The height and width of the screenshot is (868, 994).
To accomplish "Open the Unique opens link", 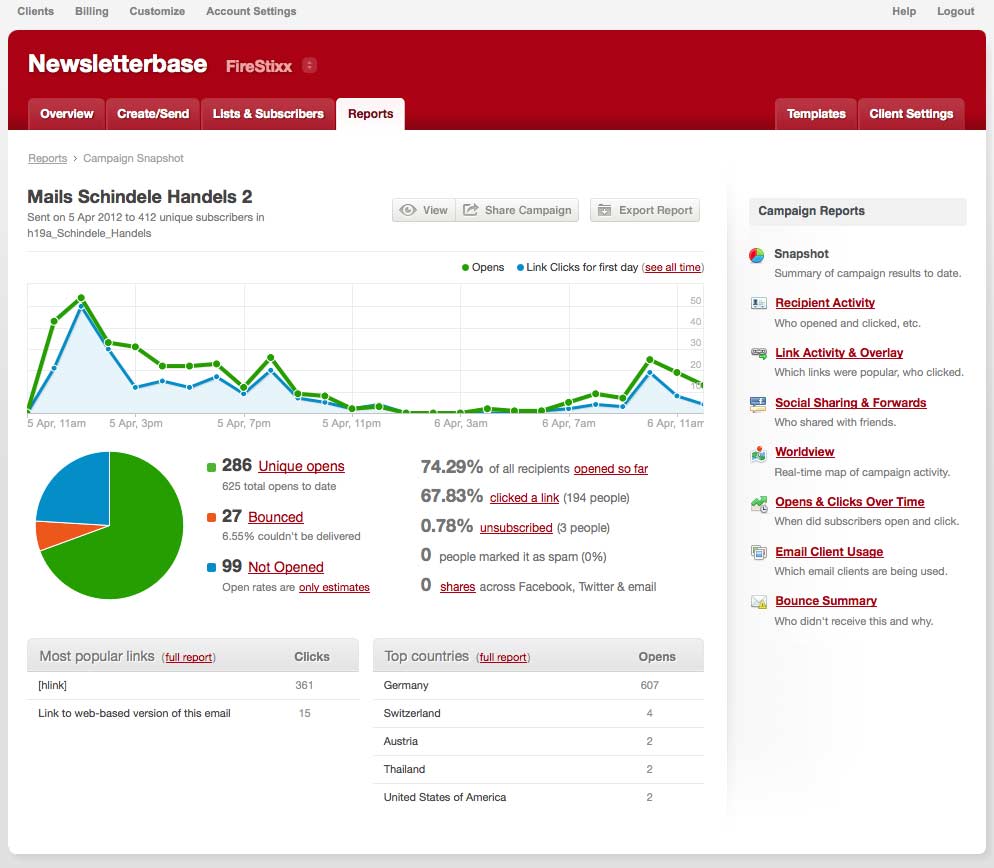I will click(x=301, y=466).
